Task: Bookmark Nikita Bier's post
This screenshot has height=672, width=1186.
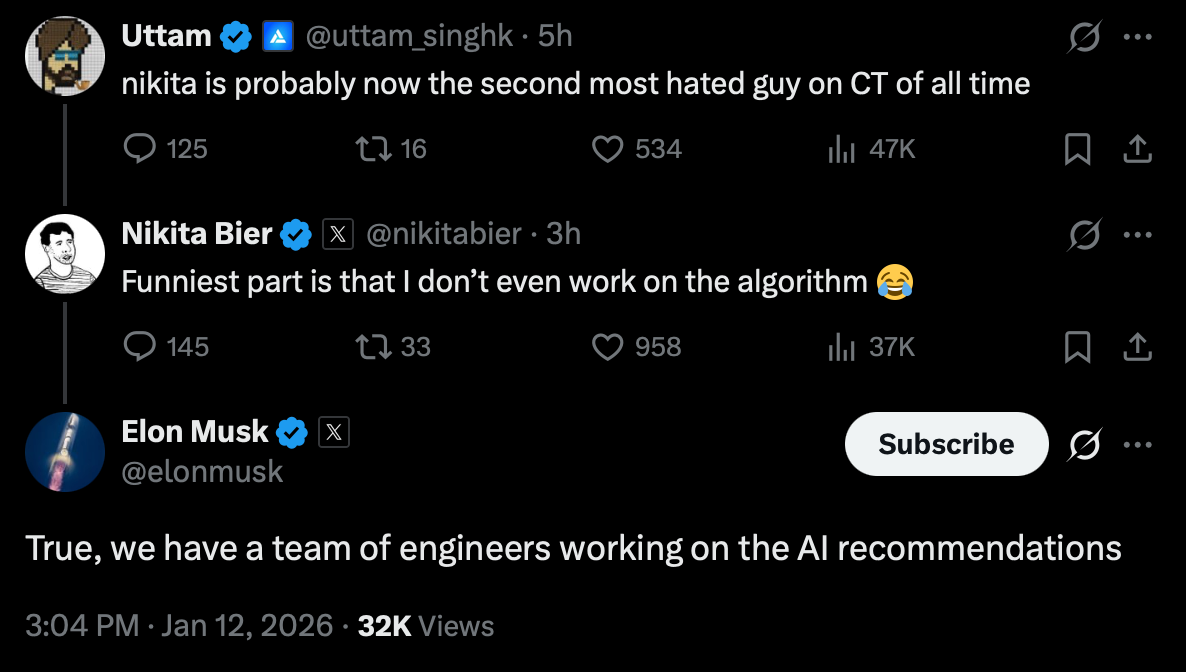Action: (1077, 347)
